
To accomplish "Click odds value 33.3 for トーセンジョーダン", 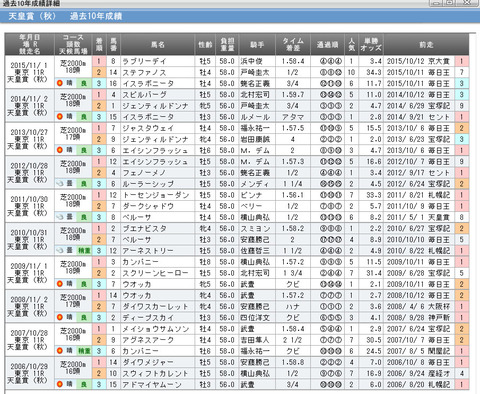I will pyautogui.click(x=374, y=195).
